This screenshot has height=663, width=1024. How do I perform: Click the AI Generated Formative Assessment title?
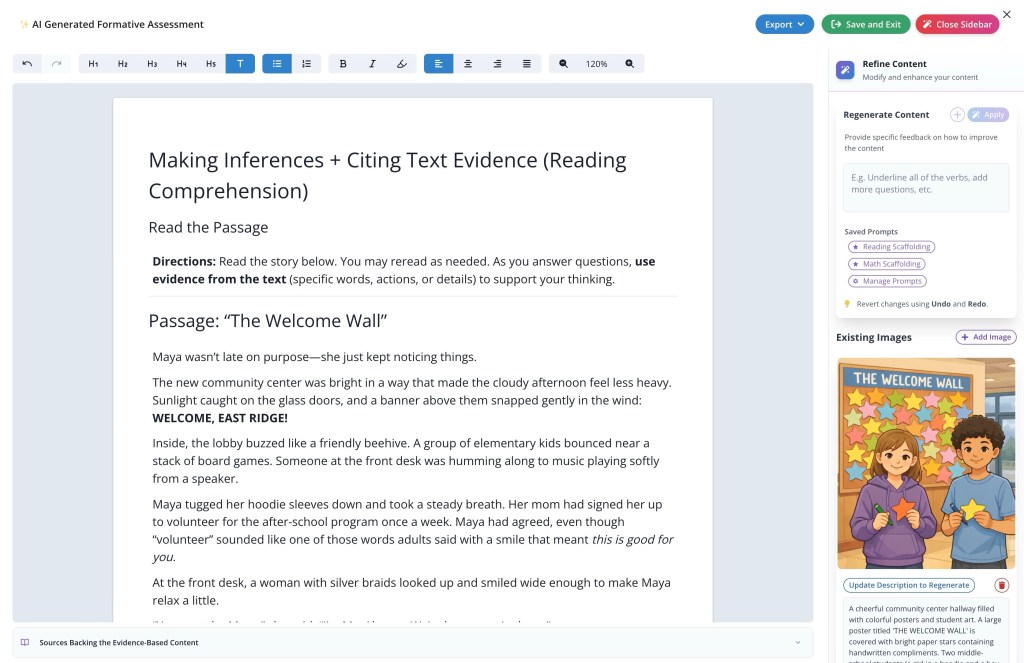(118, 24)
